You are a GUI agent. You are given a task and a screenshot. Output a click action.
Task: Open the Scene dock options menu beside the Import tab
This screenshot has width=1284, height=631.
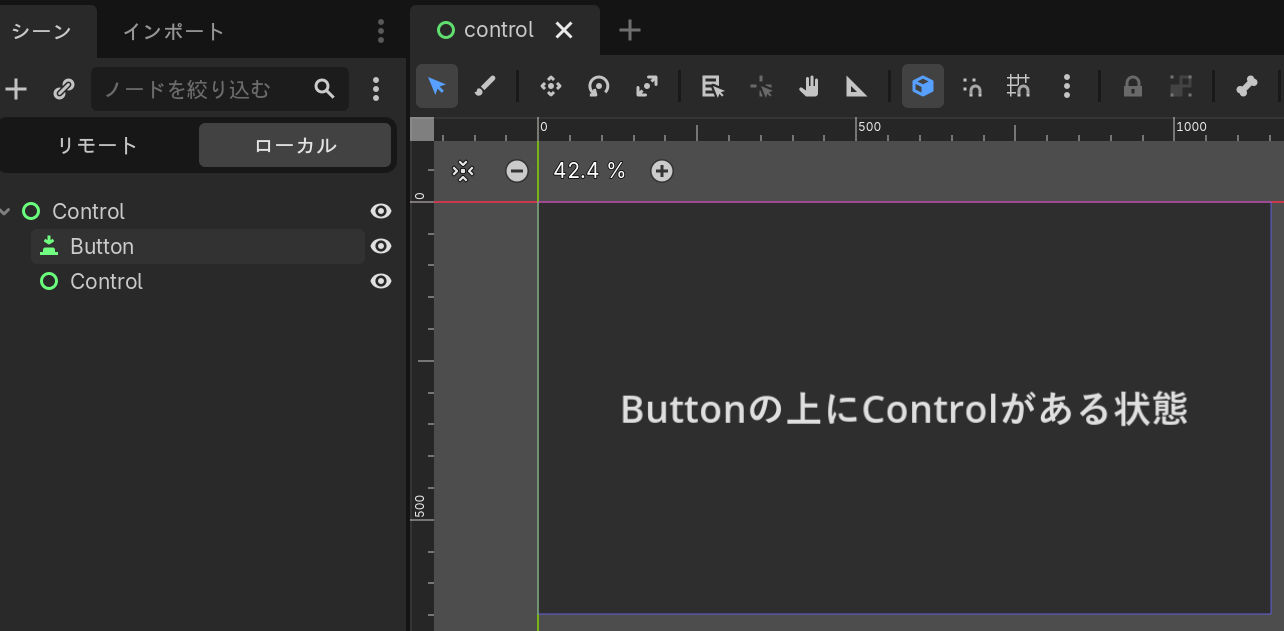click(381, 31)
